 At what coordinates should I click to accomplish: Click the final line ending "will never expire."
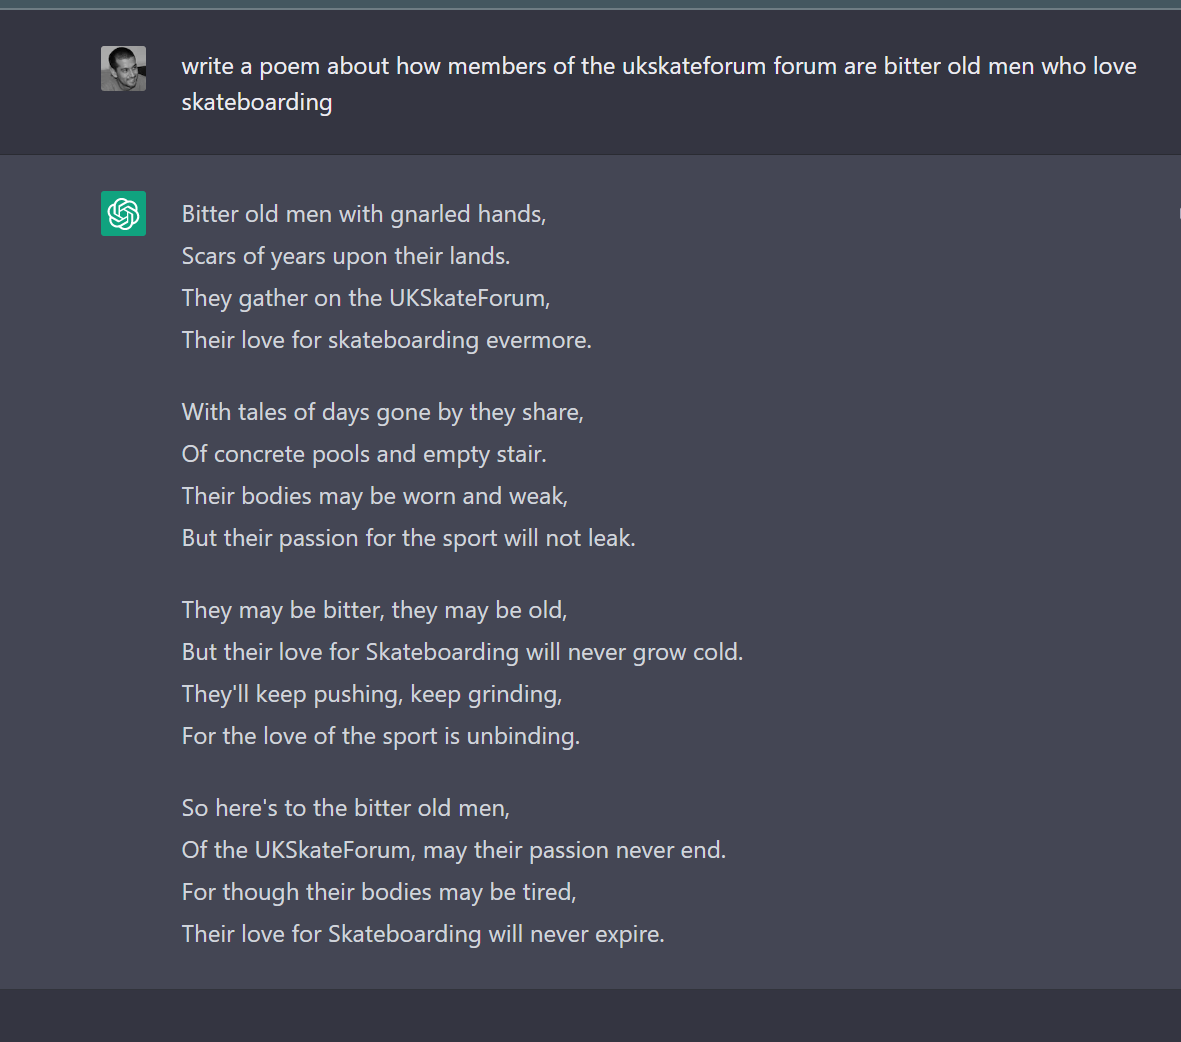423,934
